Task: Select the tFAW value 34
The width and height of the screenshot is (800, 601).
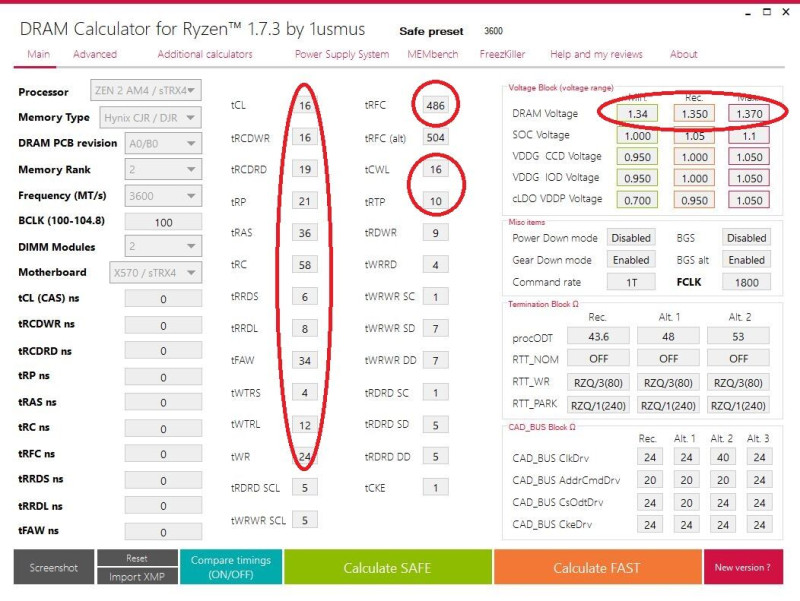Action: point(305,361)
